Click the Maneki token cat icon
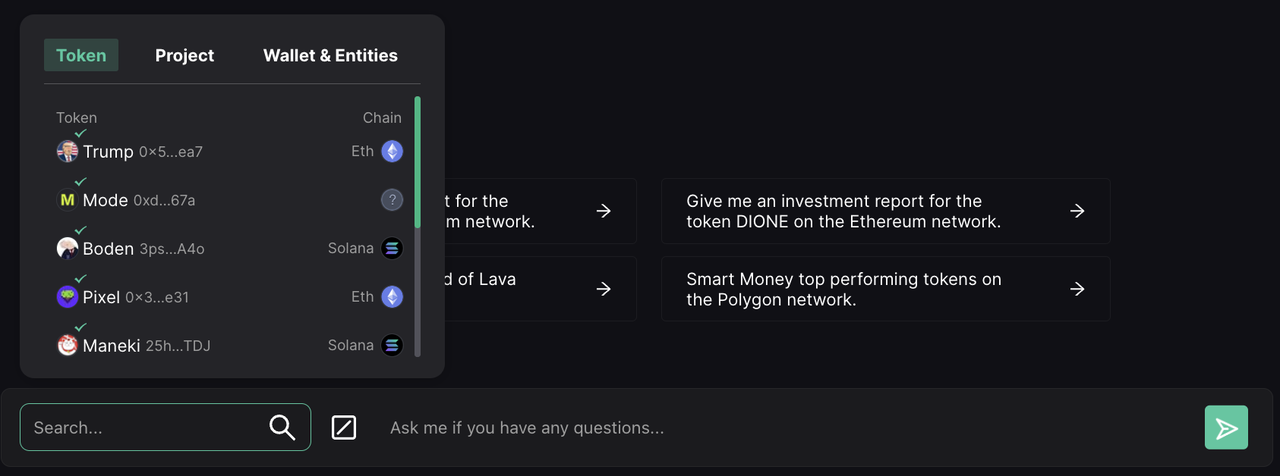The height and width of the screenshot is (476, 1280). tap(67, 346)
